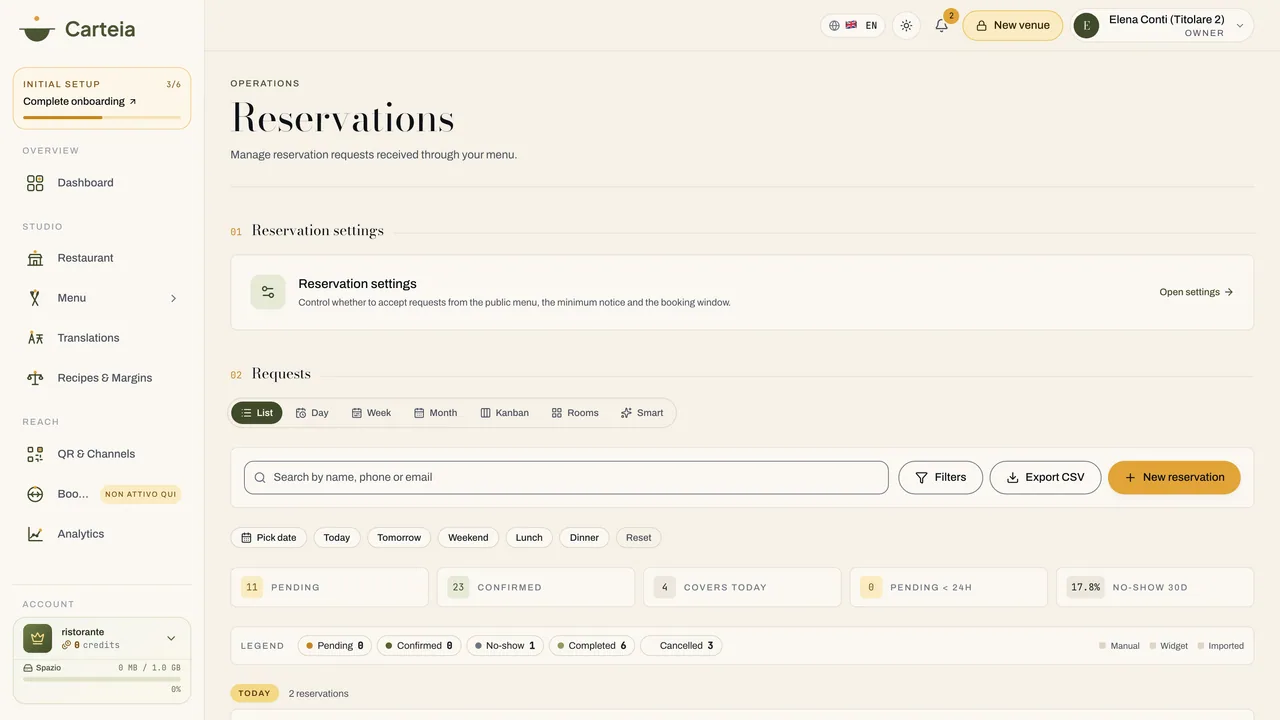The height and width of the screenshot is (720, 1280).
Task: Switch to the Kanban view tab
Action: coord(505,413)
